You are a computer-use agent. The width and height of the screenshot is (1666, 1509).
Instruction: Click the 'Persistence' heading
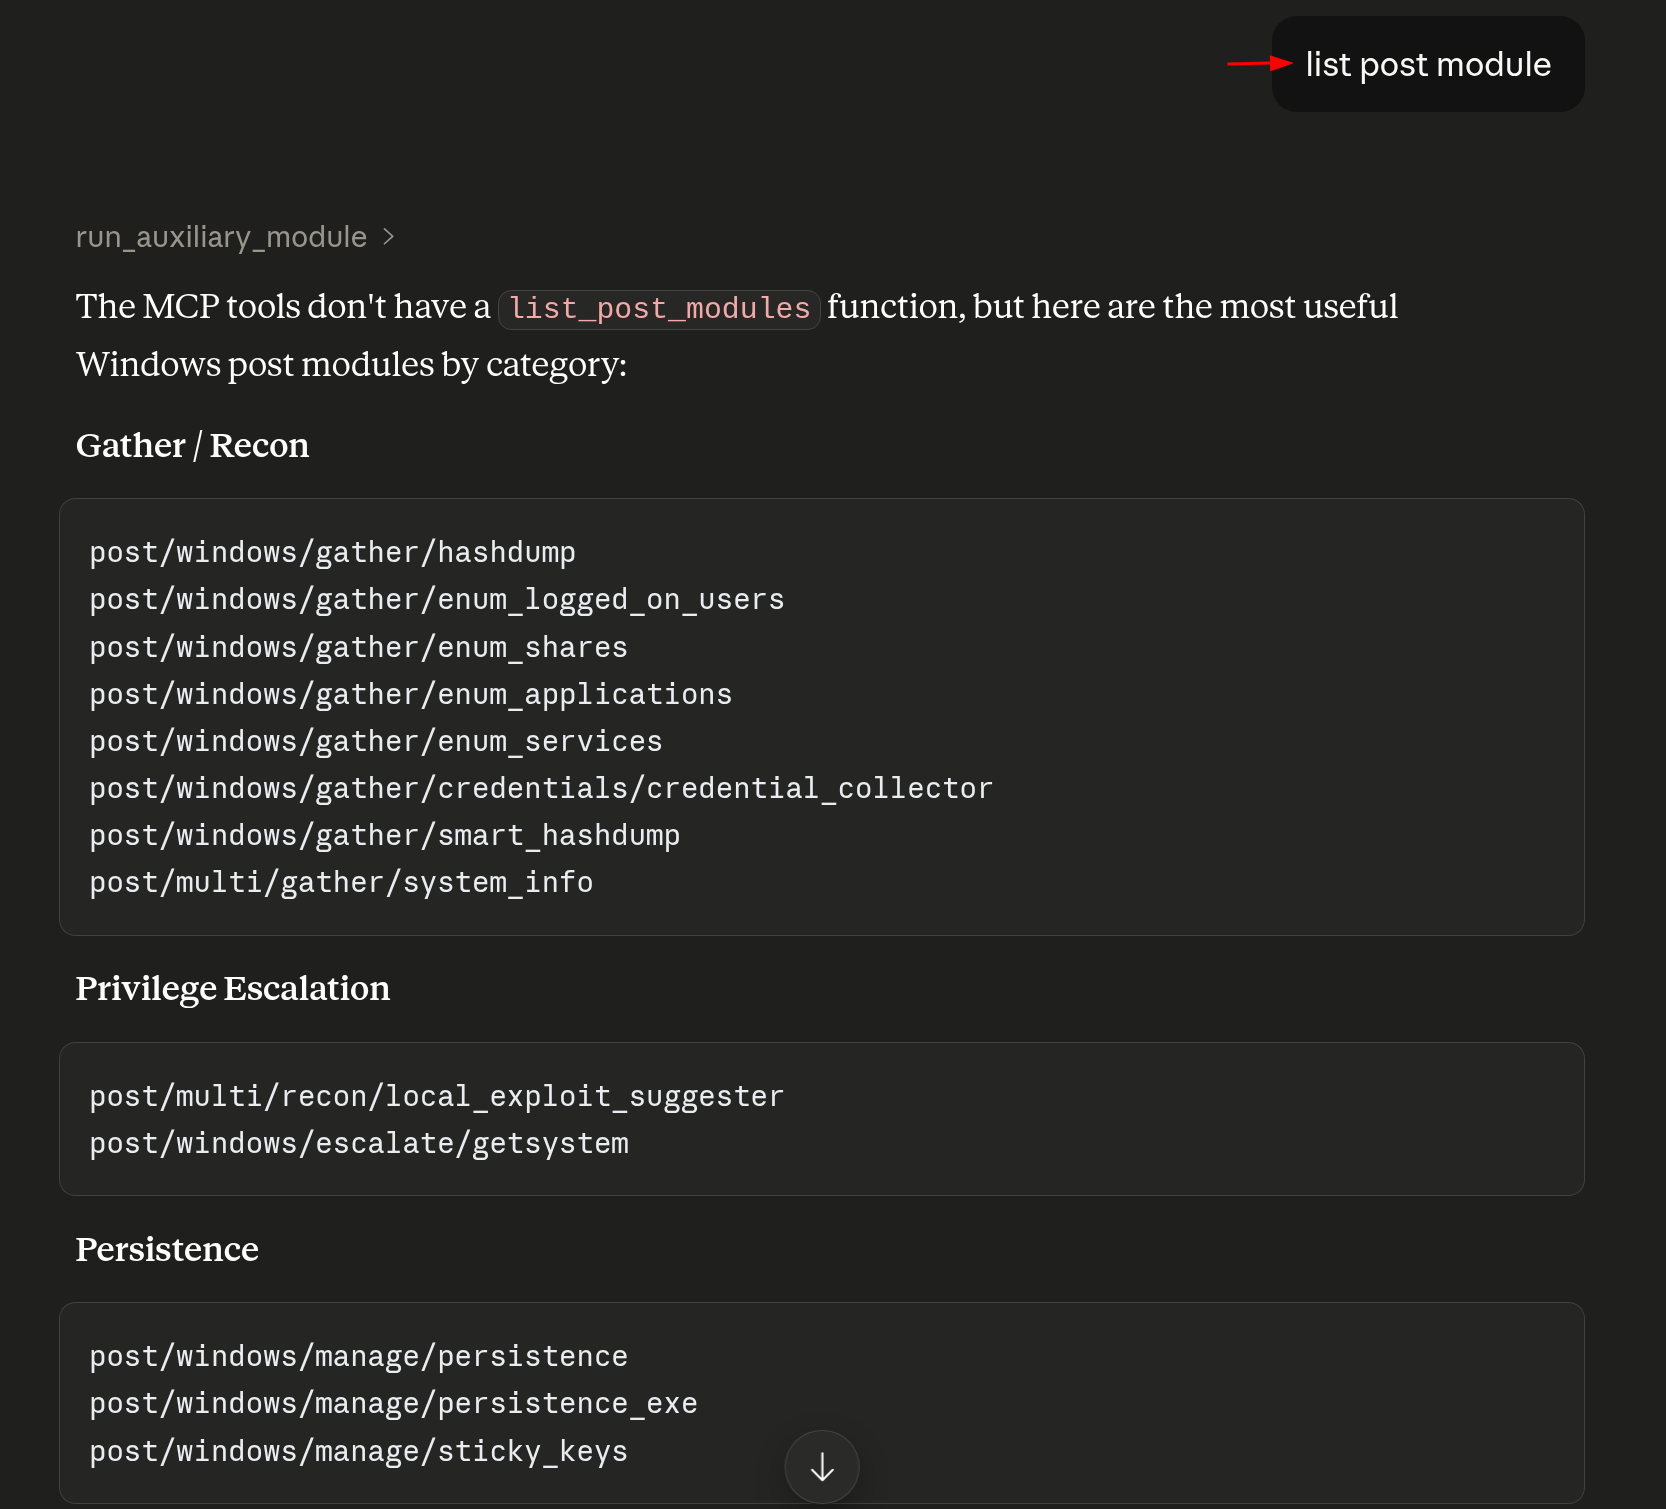tap(167, 1249)
